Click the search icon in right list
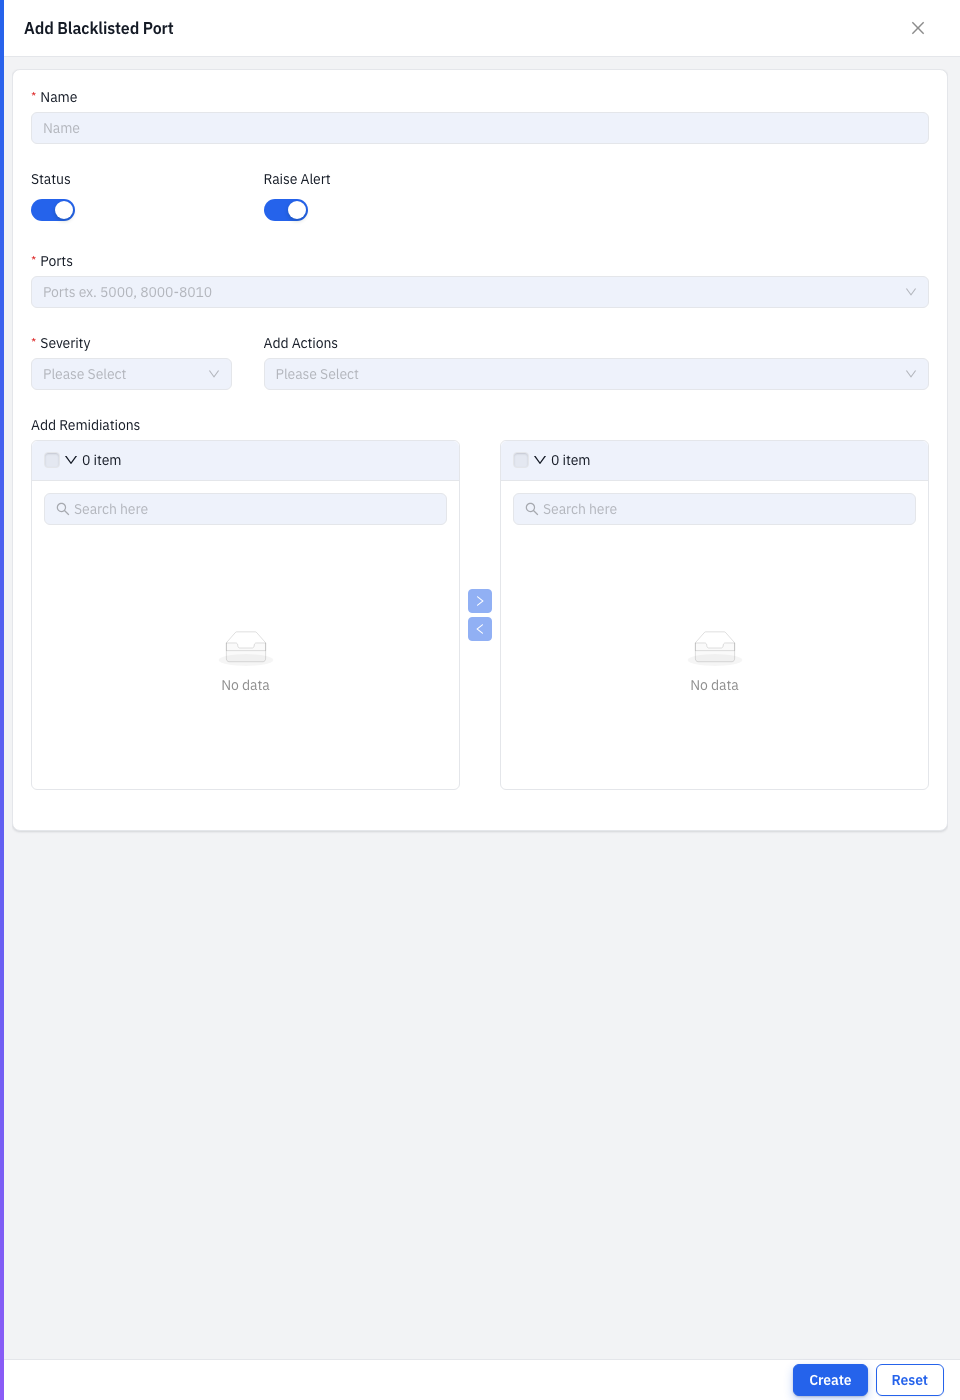This screenshot has width=960, height=1400. 532,509
